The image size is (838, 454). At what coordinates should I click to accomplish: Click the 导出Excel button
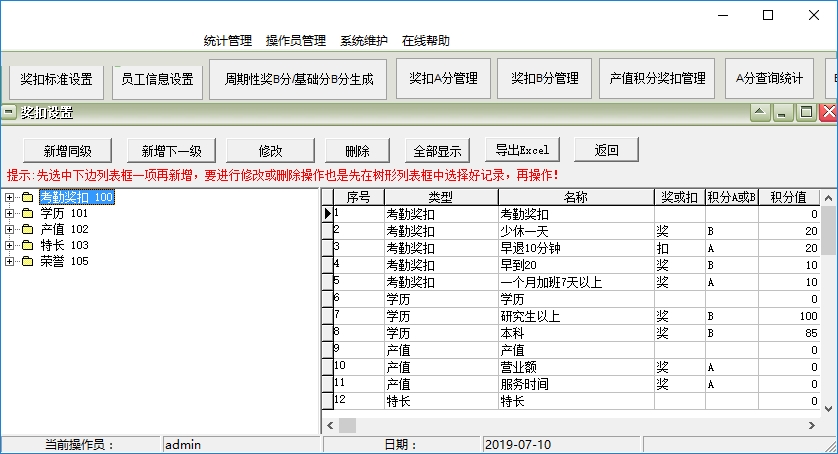[x=522, y=151]
